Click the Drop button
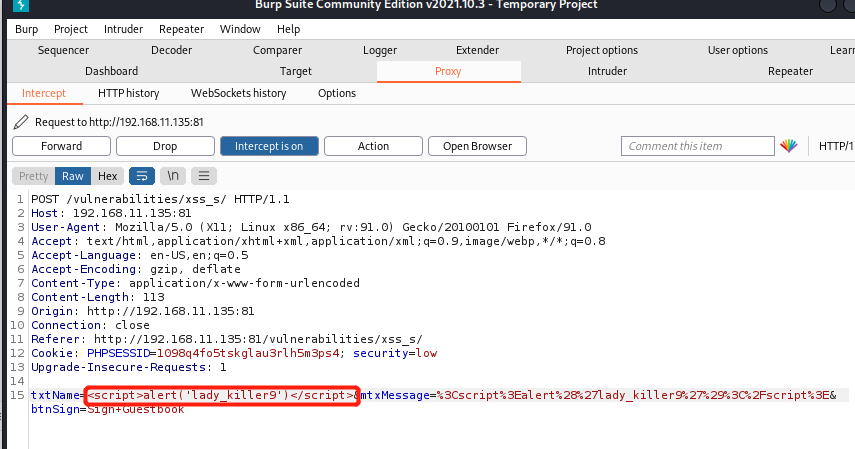855x449 pixels. pyautogui.click(x=165, y=146)
